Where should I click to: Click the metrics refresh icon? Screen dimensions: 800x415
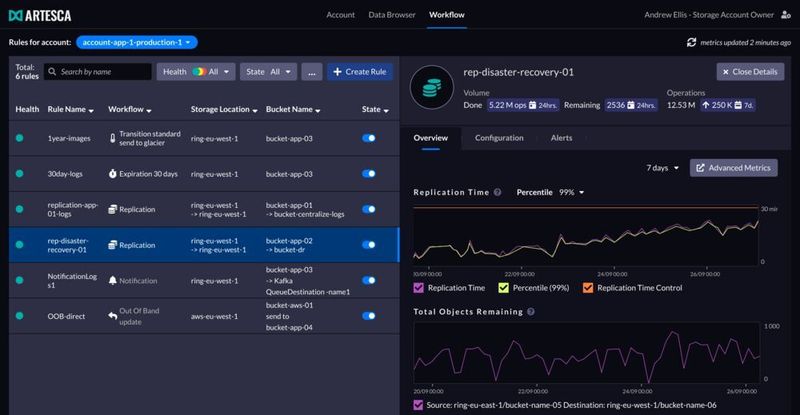click(691, 42)
